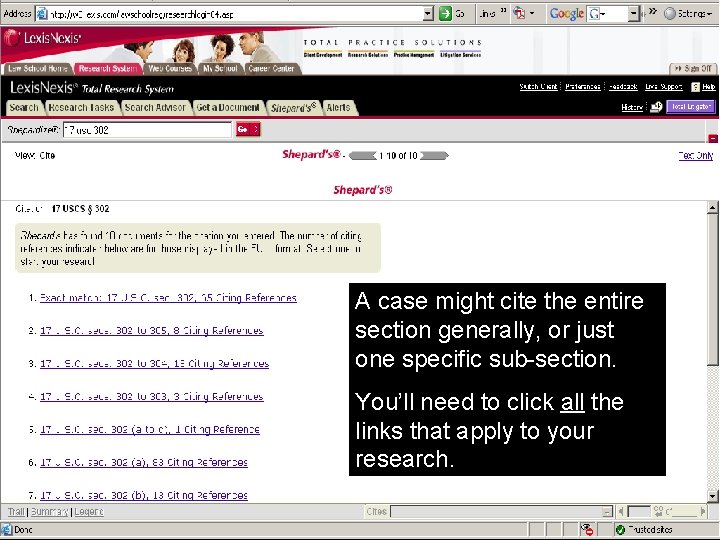Click the results scrollbar up arrow
Image resolution: width=720 pixels, height=540 pixels.
[x=713, y=207]
